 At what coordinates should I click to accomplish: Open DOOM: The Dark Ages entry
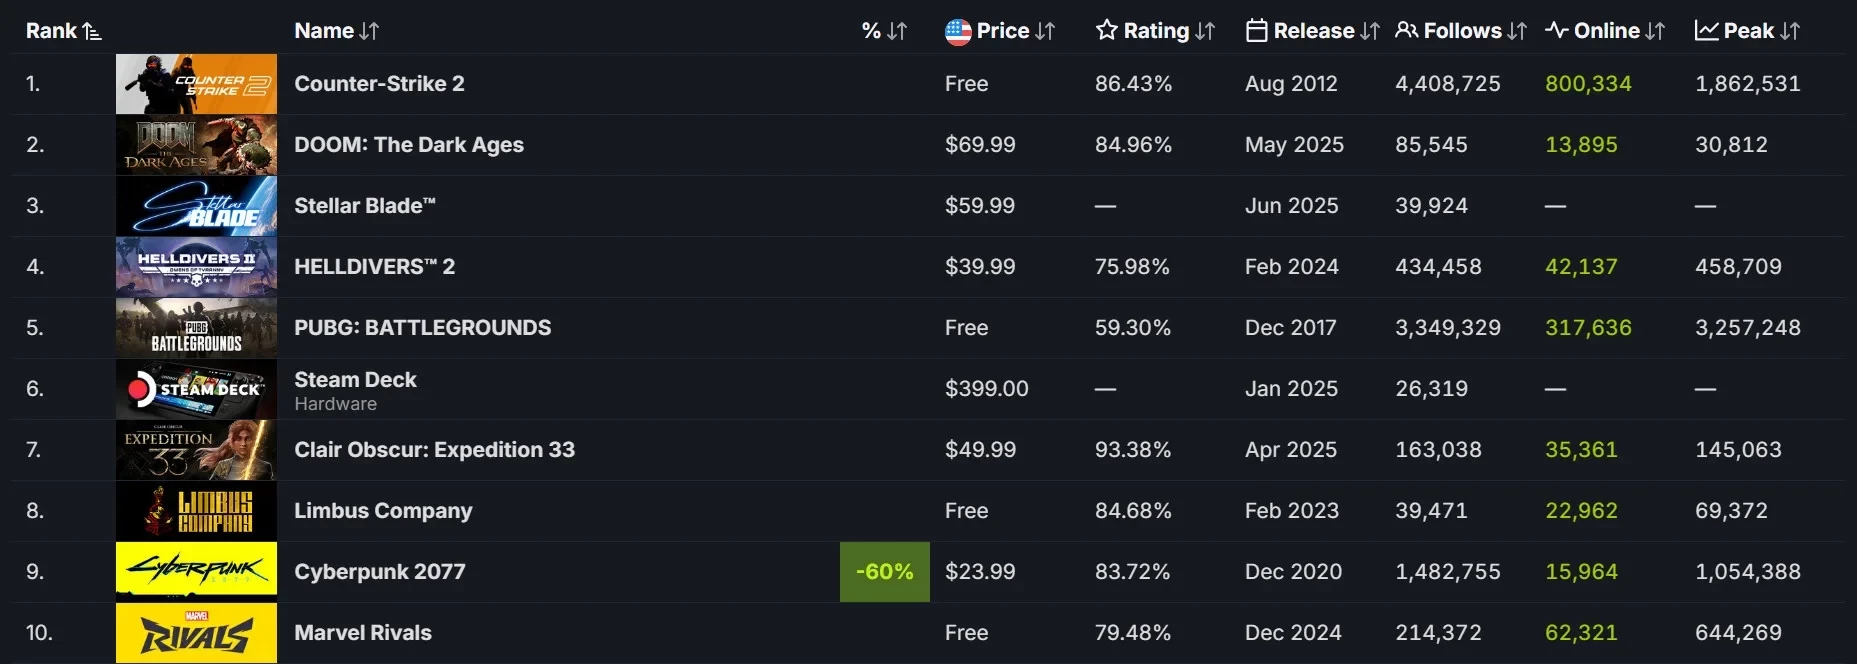pyautogui.click(x=408, y=145)
